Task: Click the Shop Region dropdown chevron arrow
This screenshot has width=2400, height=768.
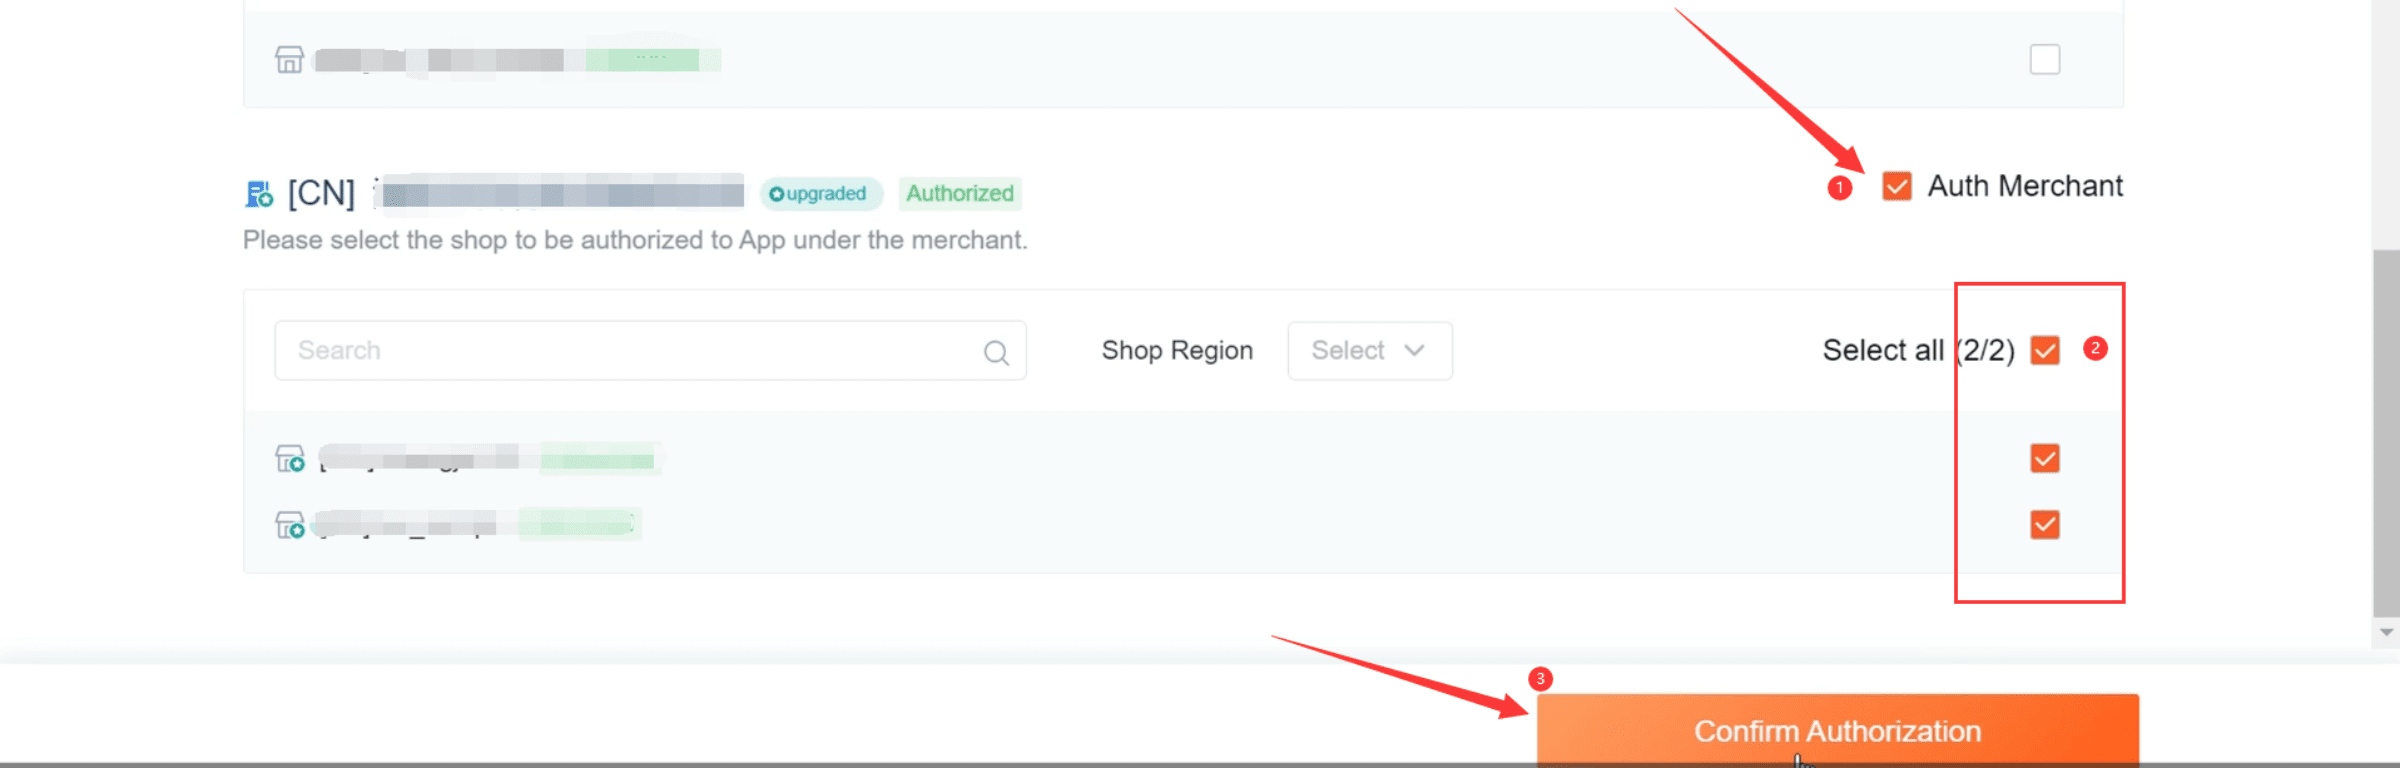Action: coord(1414,350)
